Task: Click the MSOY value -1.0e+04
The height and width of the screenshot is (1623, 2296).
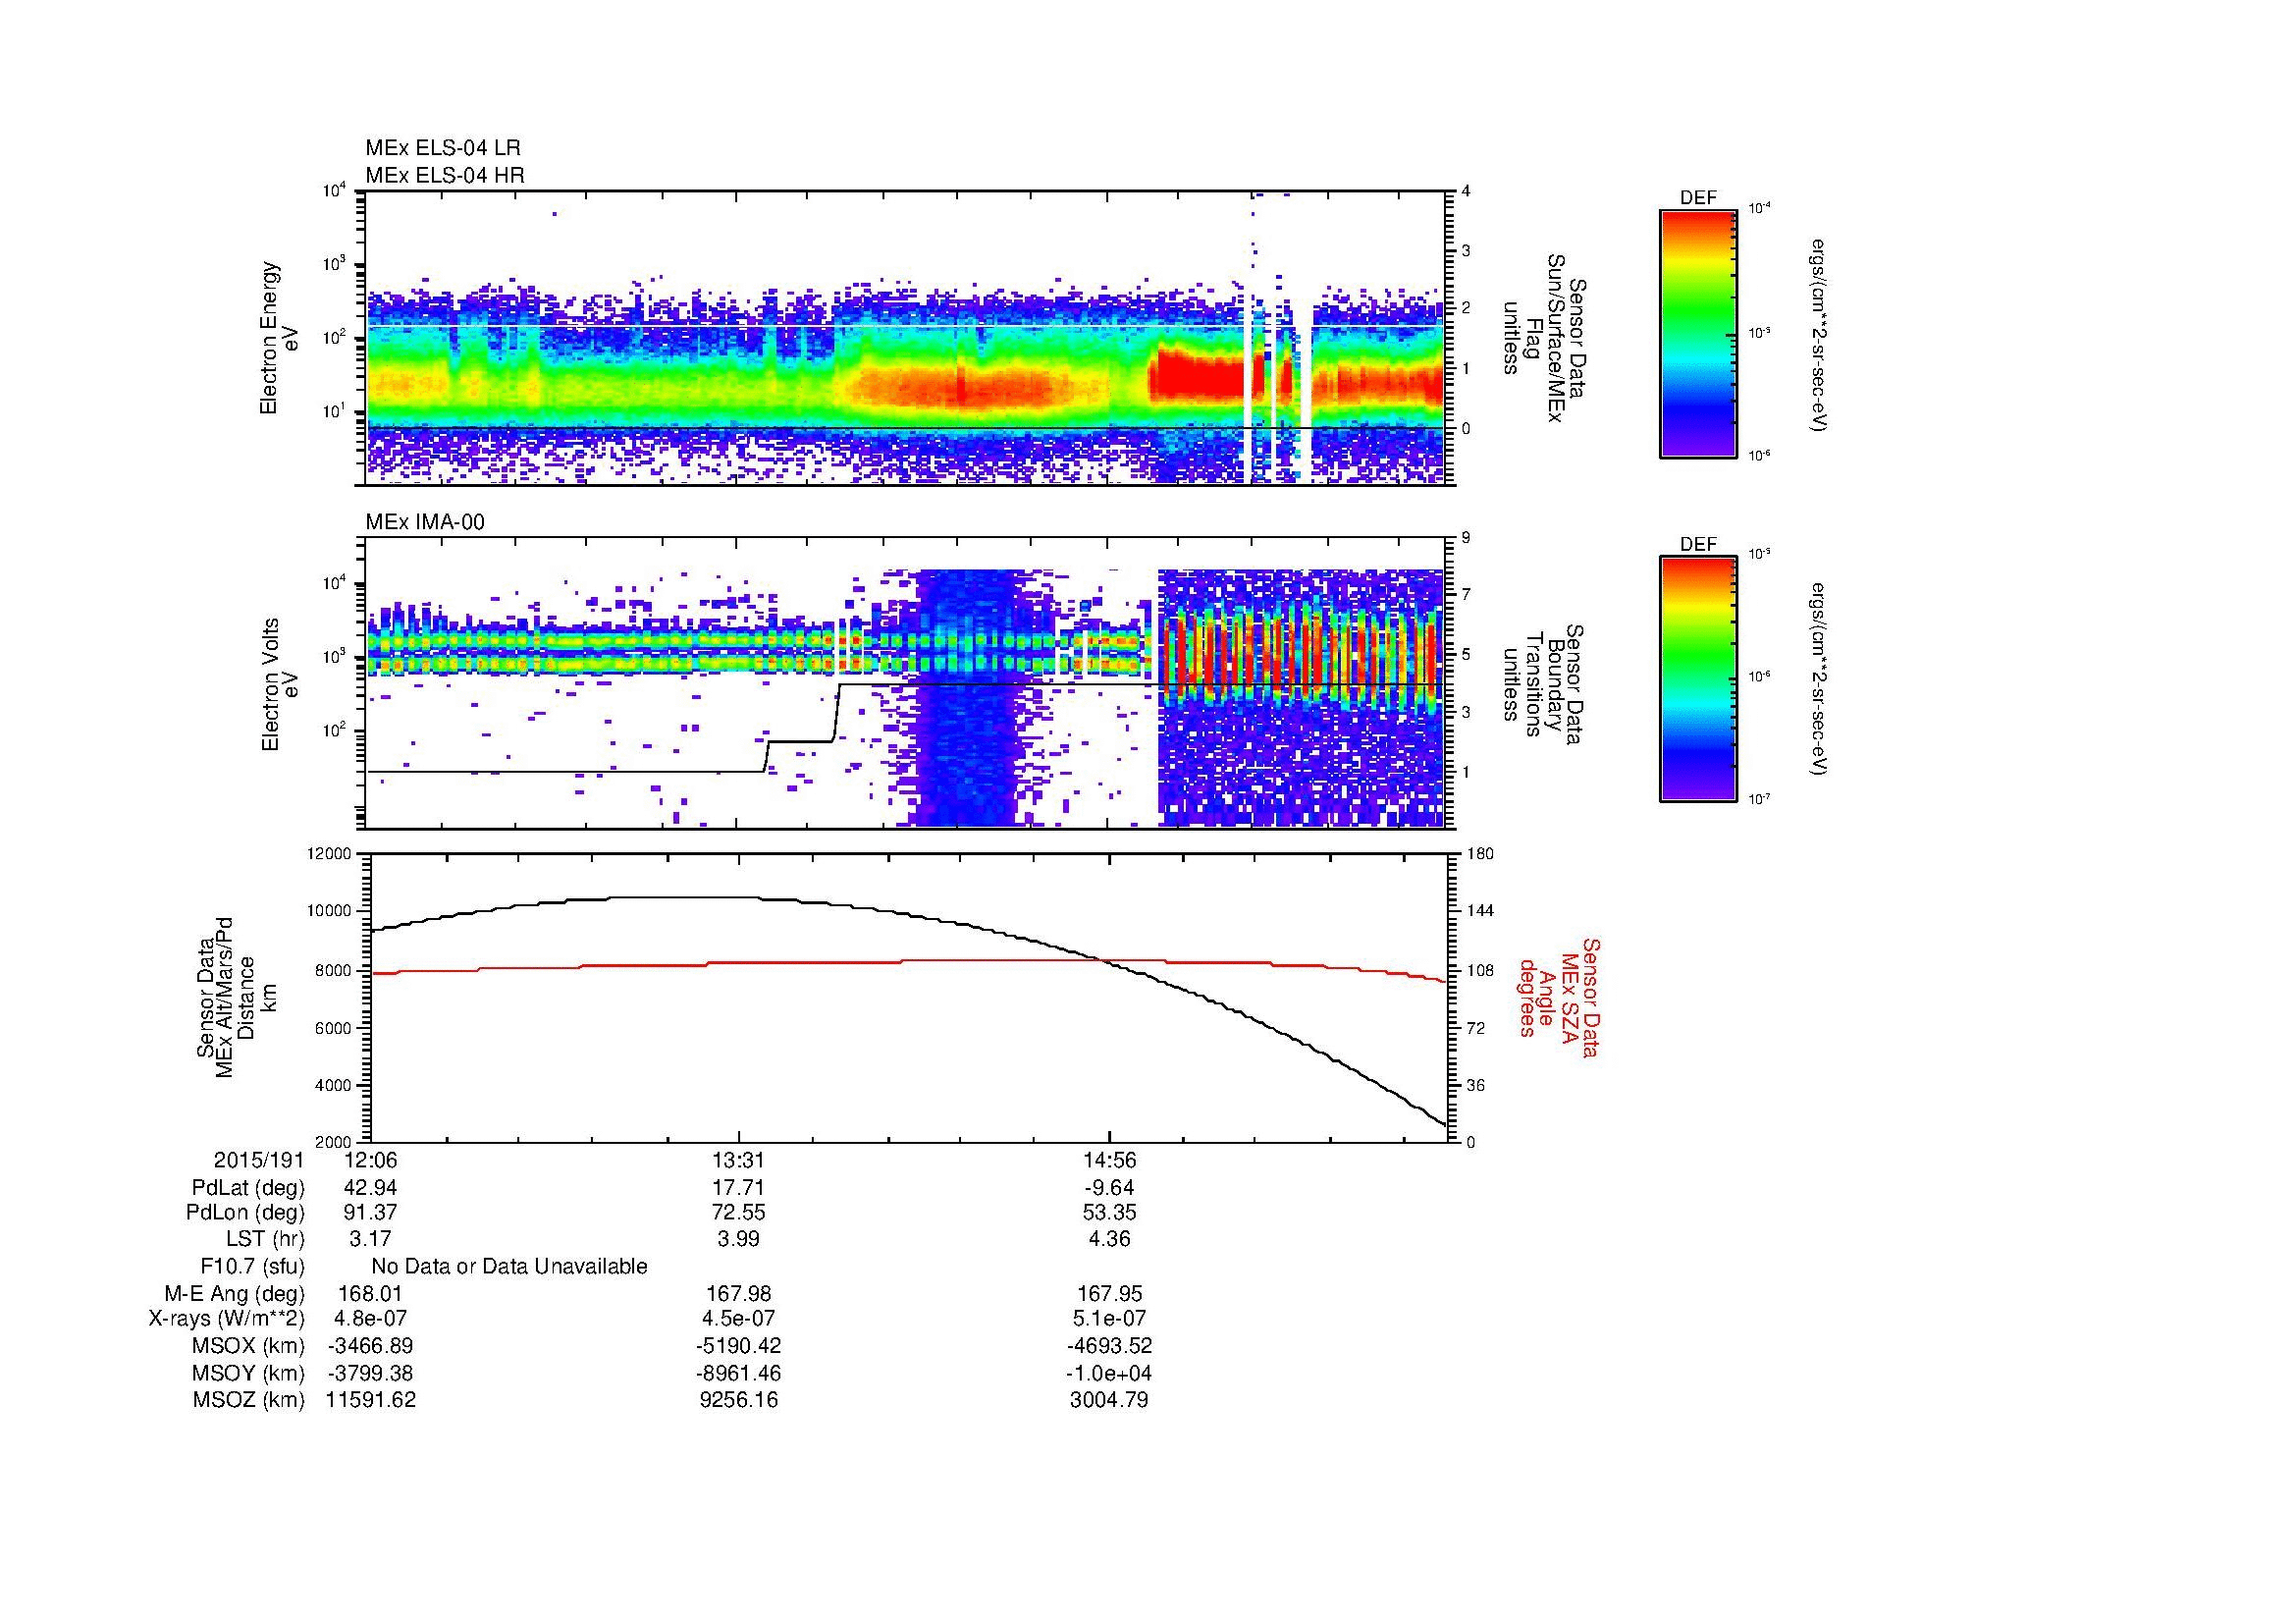Action: [1109, 1374]
